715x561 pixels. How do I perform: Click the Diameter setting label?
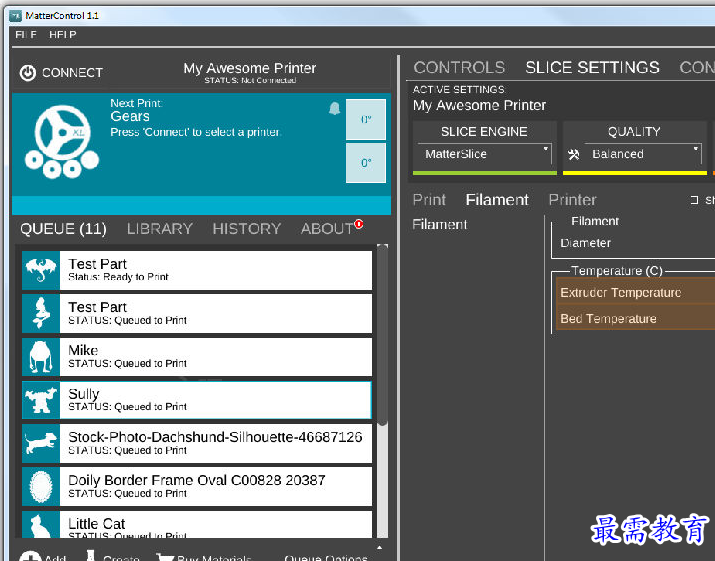pos(585,243)
